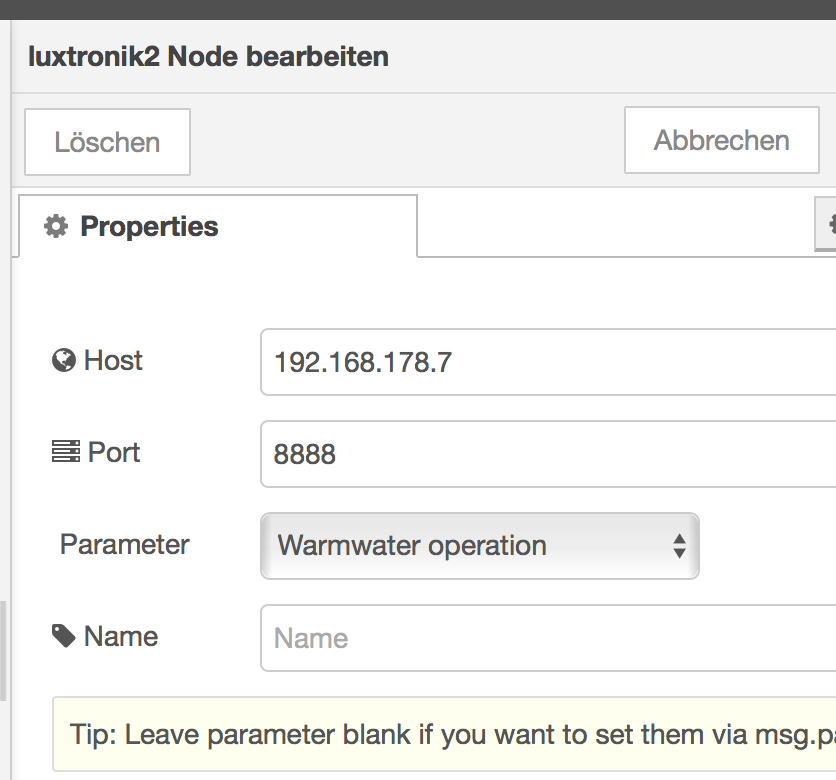
Task: Click the tag icon beside Name
Action: (64, 636)
